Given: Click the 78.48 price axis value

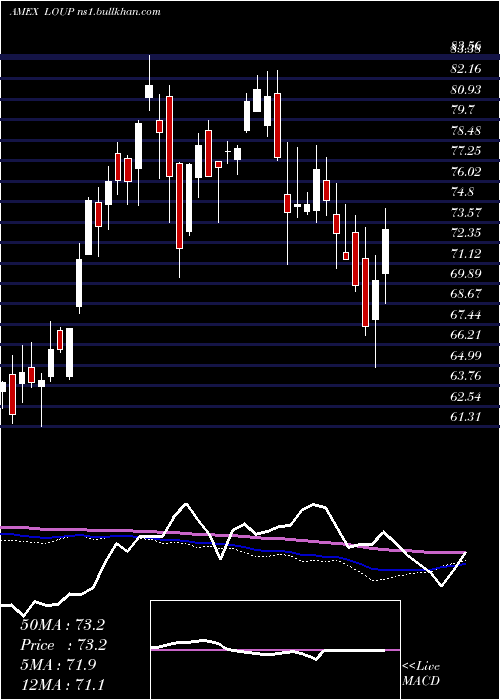Looking at the screenshot, I should [x=467, y=130].
